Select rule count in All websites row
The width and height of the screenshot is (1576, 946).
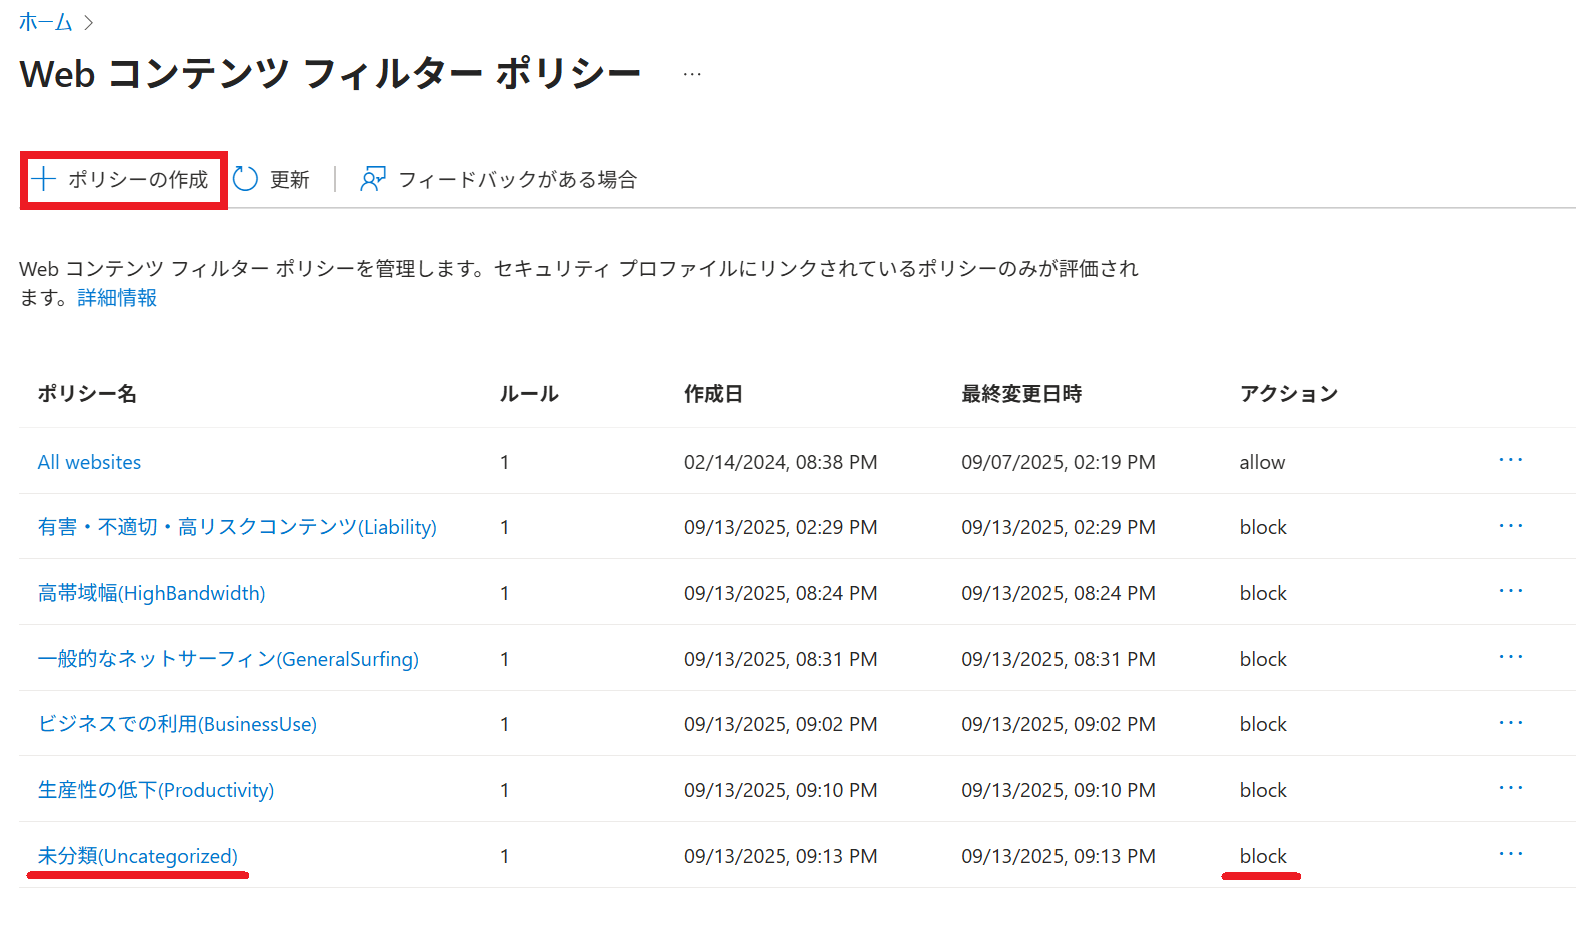[x=505, y=462]
